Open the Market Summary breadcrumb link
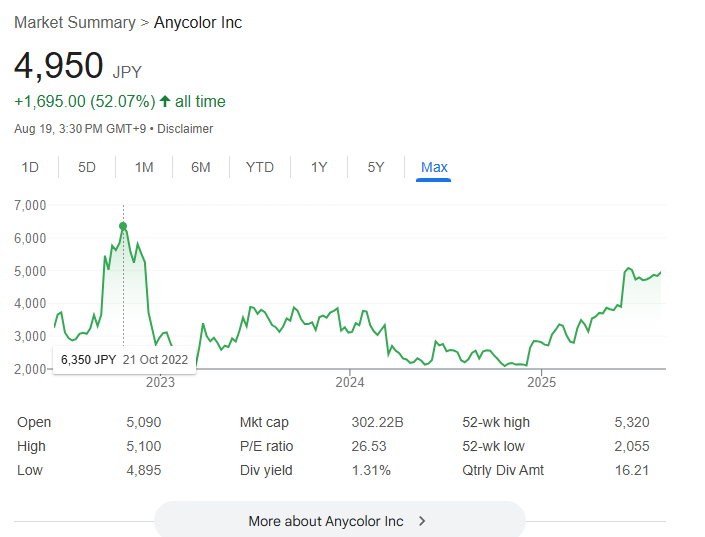This screenshot has height=537, width=705. tap(74, 22)
